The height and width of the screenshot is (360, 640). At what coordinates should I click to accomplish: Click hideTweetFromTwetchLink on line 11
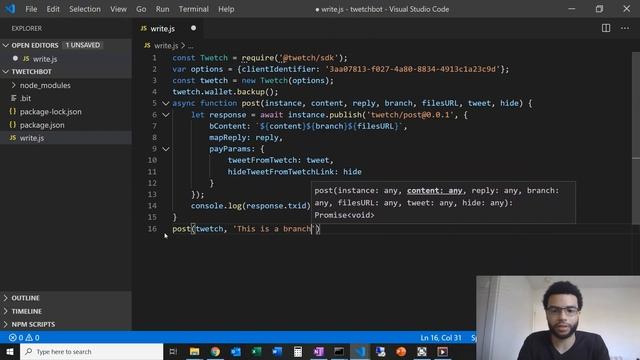[x=281, y=172]
